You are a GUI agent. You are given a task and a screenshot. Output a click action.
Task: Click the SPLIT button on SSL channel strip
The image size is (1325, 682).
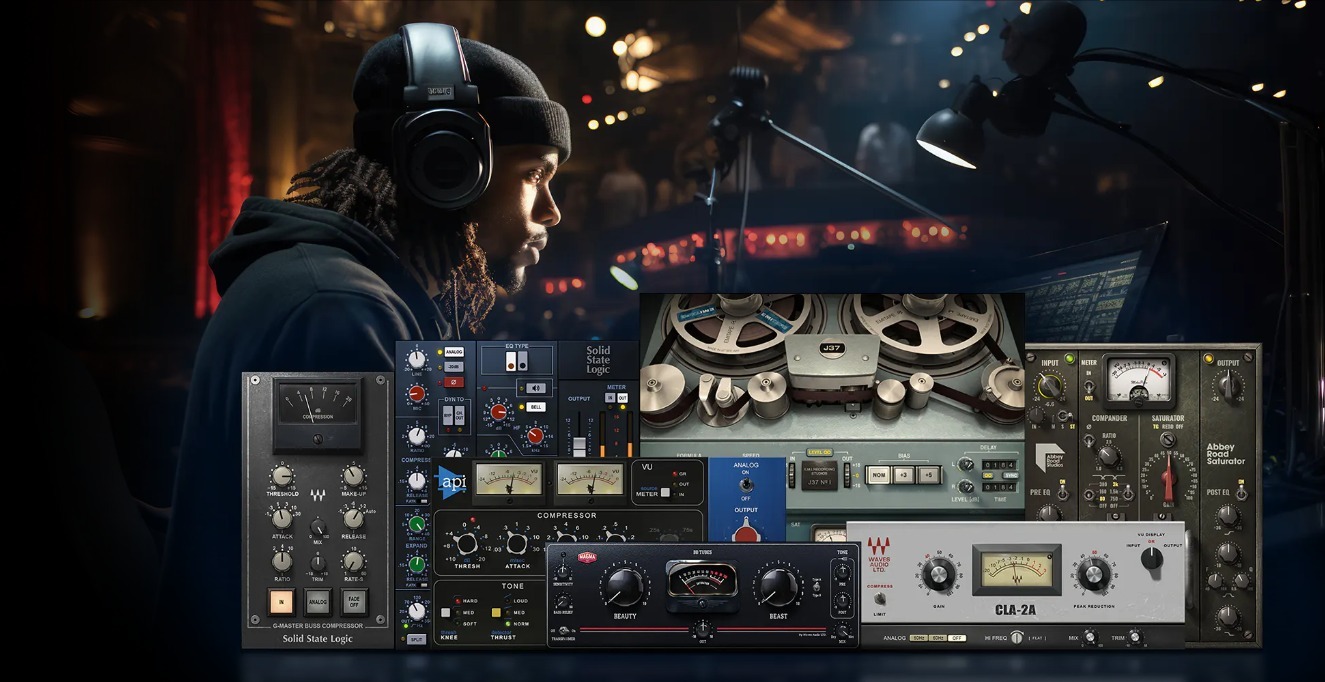click(x=416, y=638)
